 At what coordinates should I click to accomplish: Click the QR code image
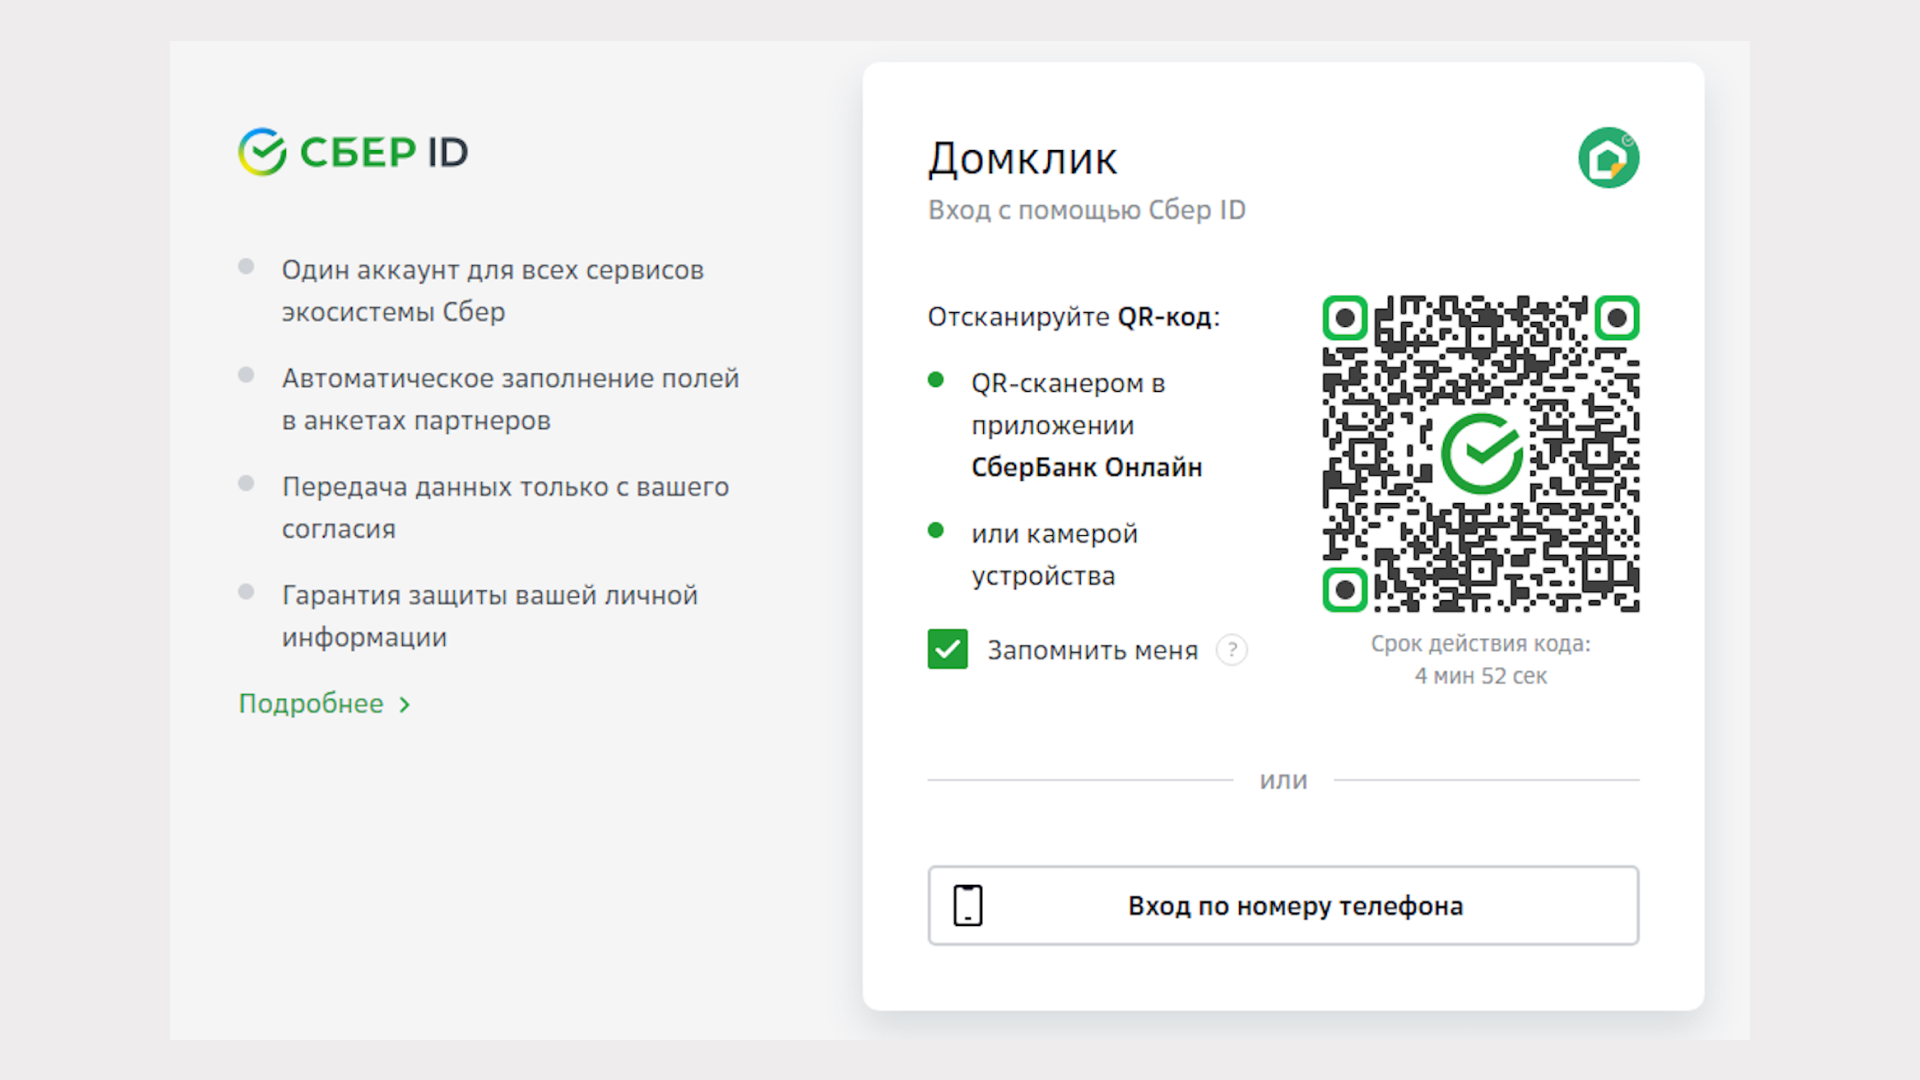click(1481, 453)
